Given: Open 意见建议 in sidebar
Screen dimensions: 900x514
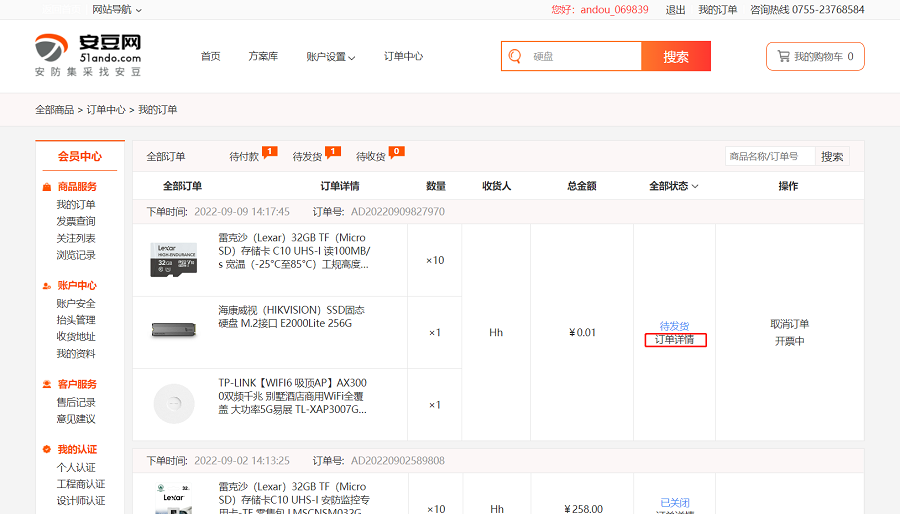Looking at the screenshot, I should point(76,419).
